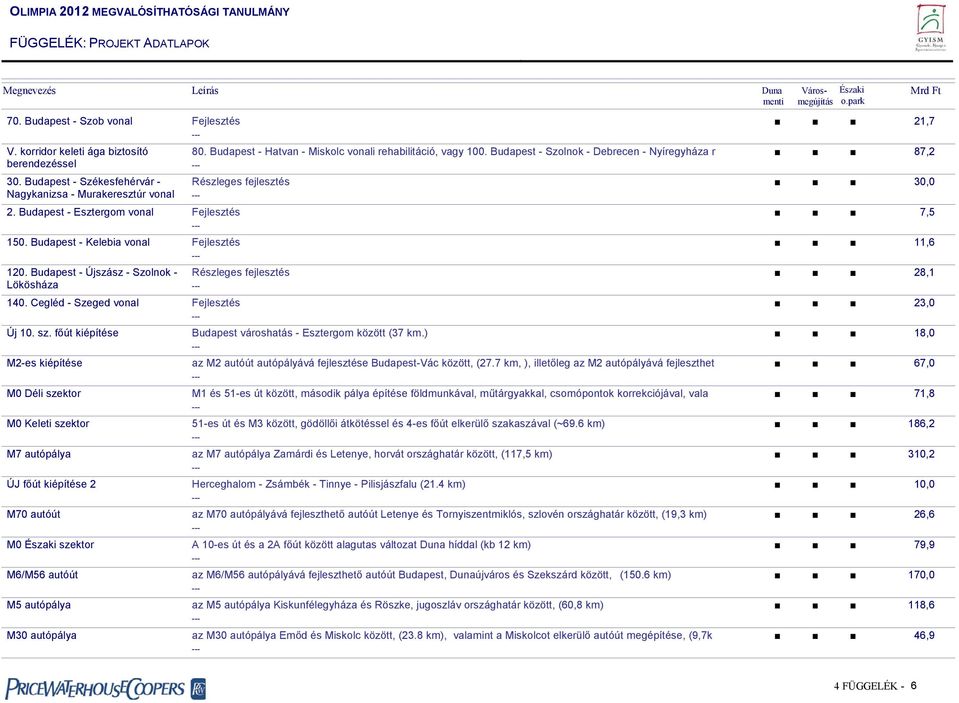Click description Budapest városhatás - Esztergom között
Screen dimensions: 959x703
(x=309, y=333)
